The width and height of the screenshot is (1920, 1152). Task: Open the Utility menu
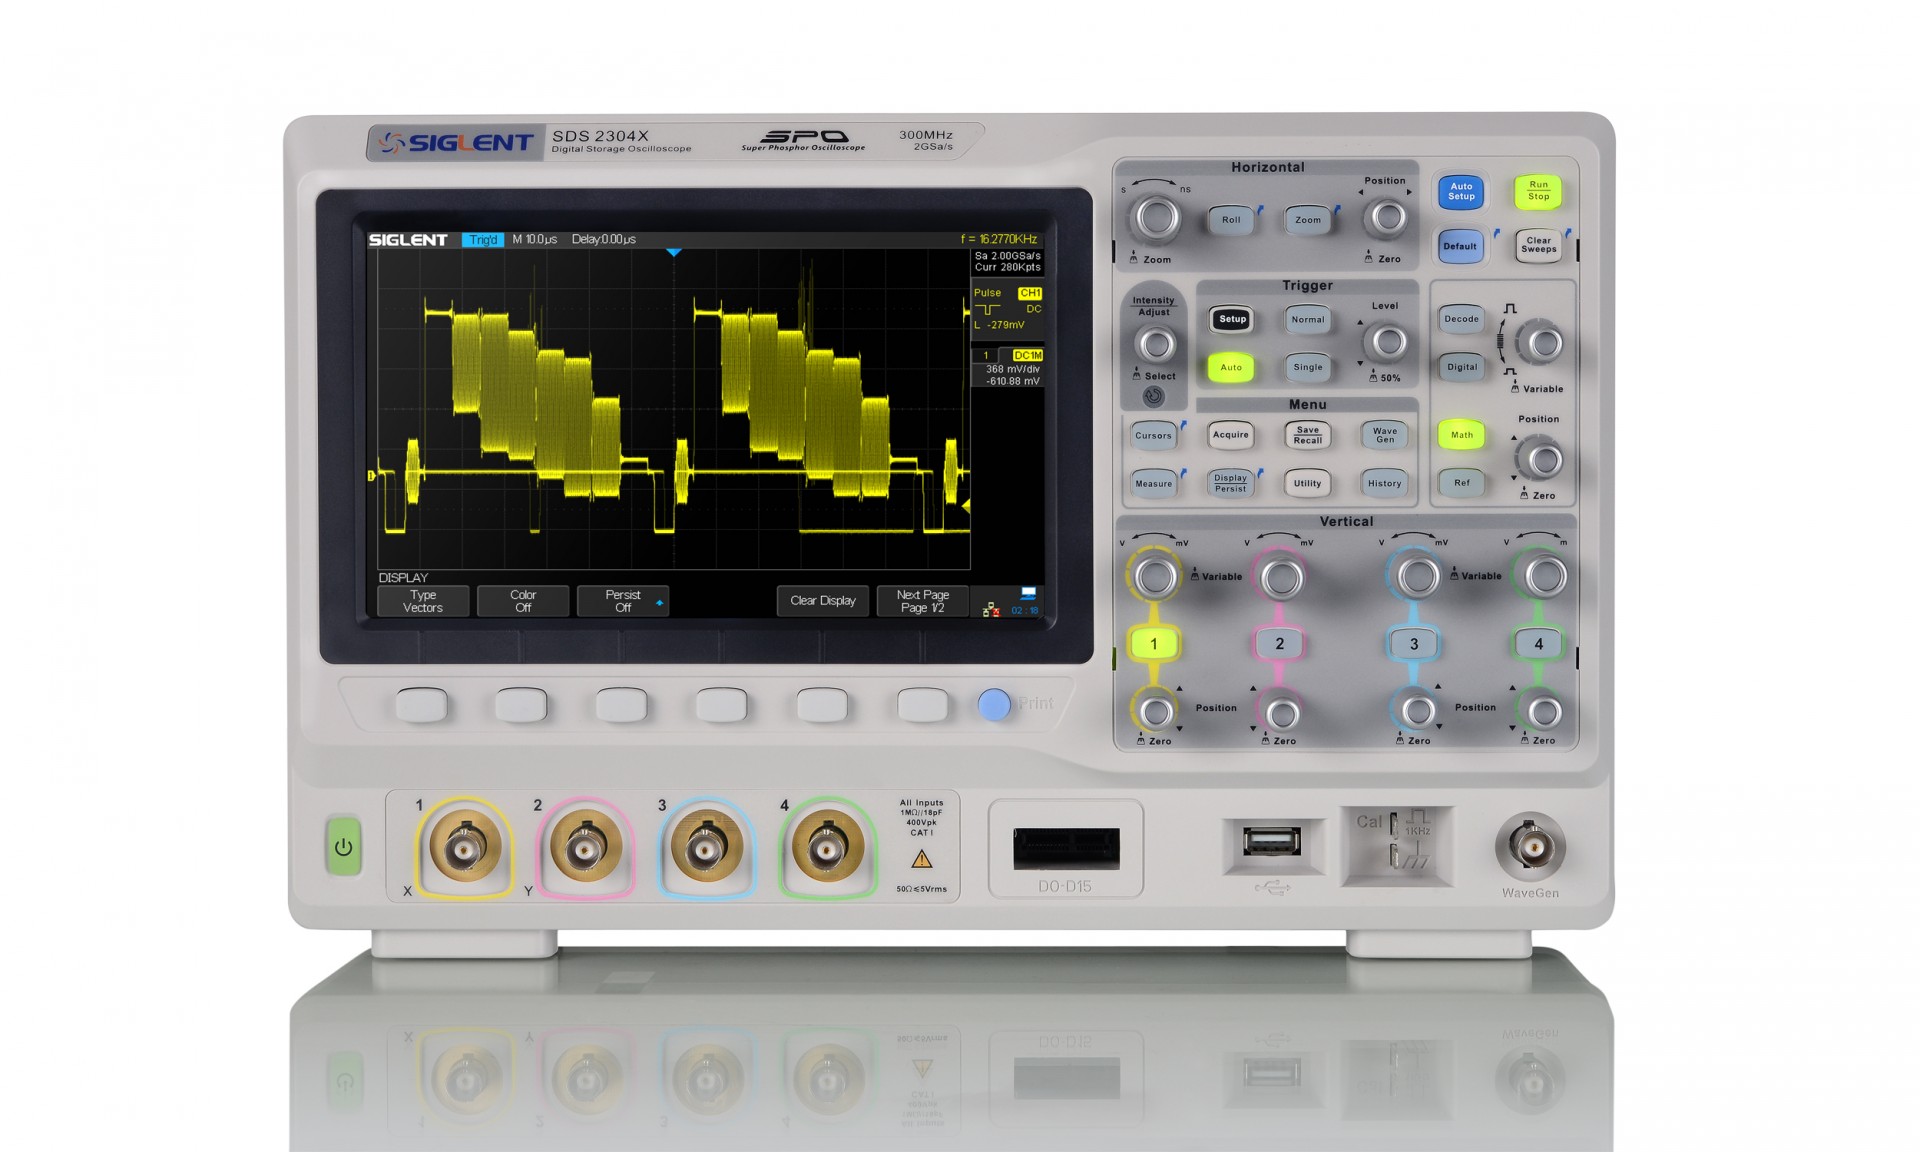point(1308,483)
